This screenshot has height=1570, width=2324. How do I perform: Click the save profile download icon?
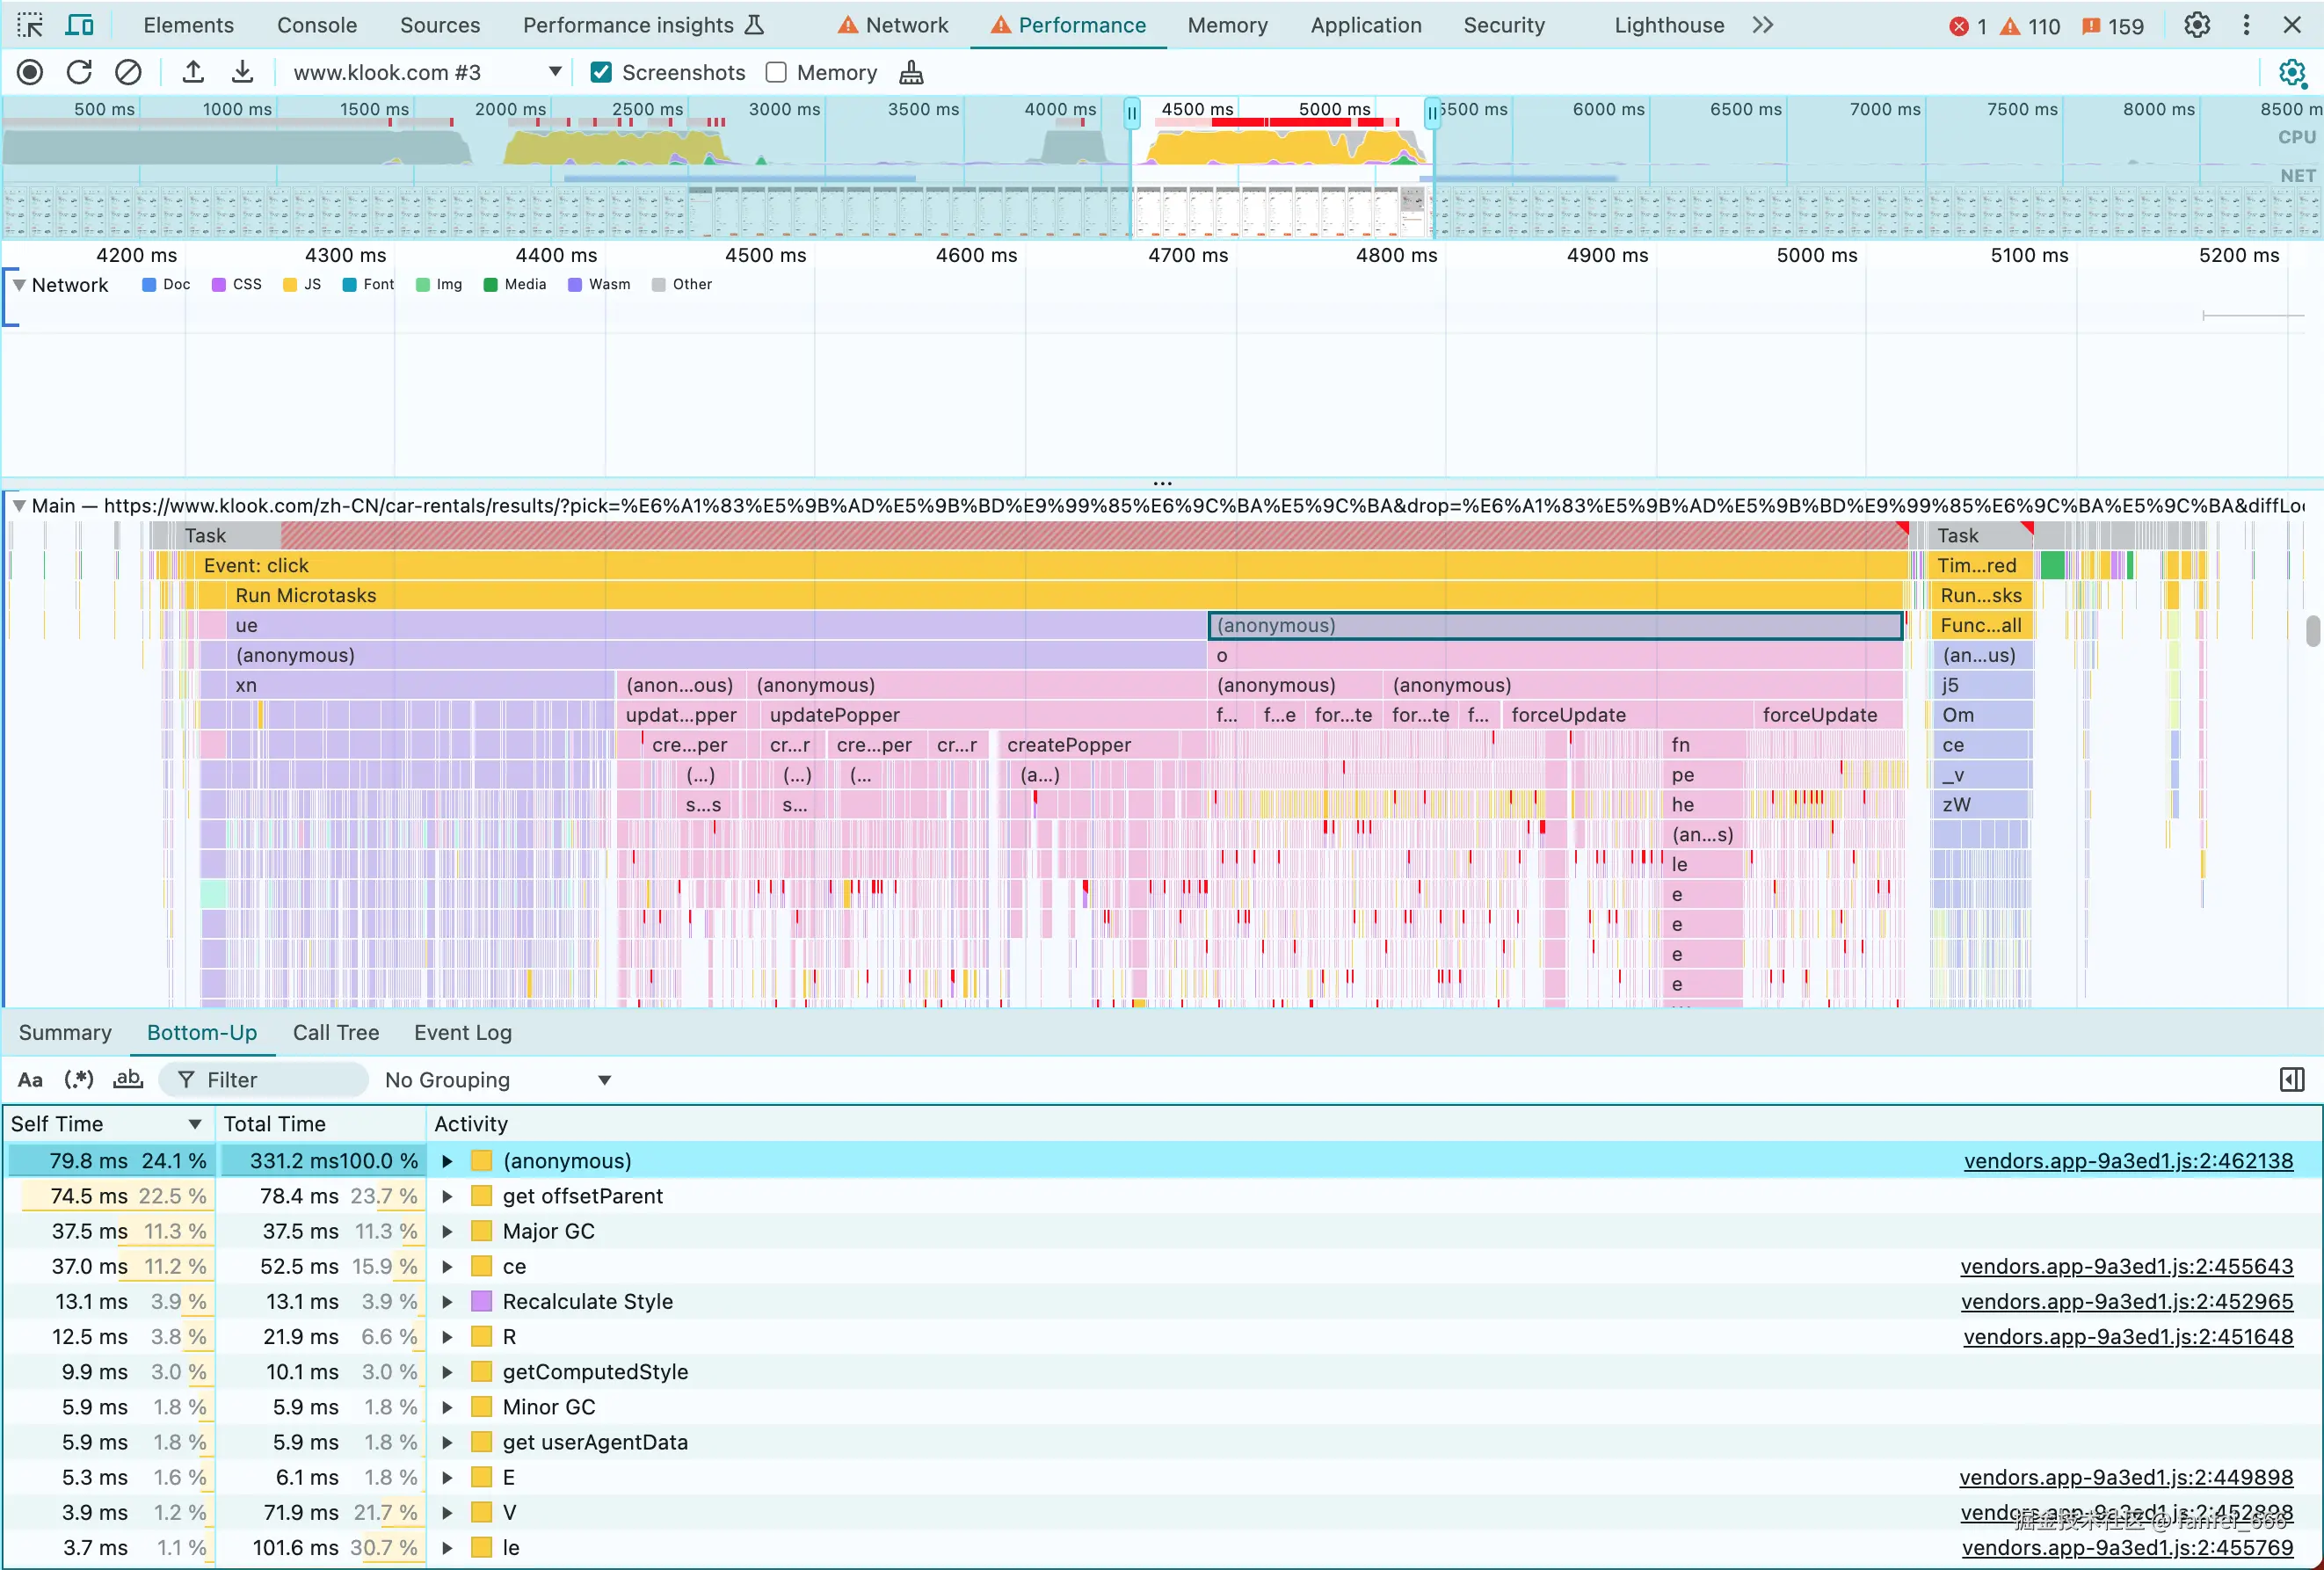coord(242,72)
